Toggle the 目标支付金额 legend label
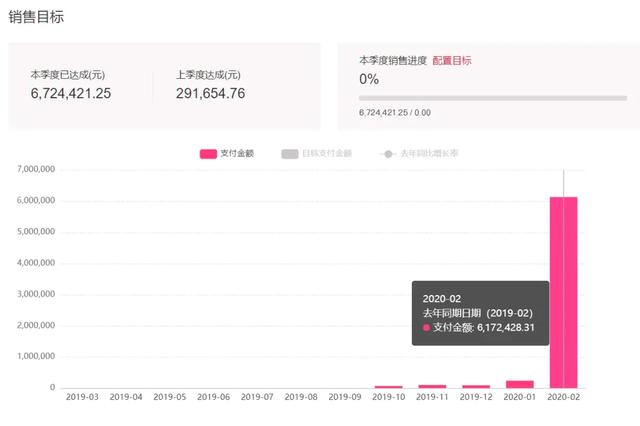 point(327,154)
